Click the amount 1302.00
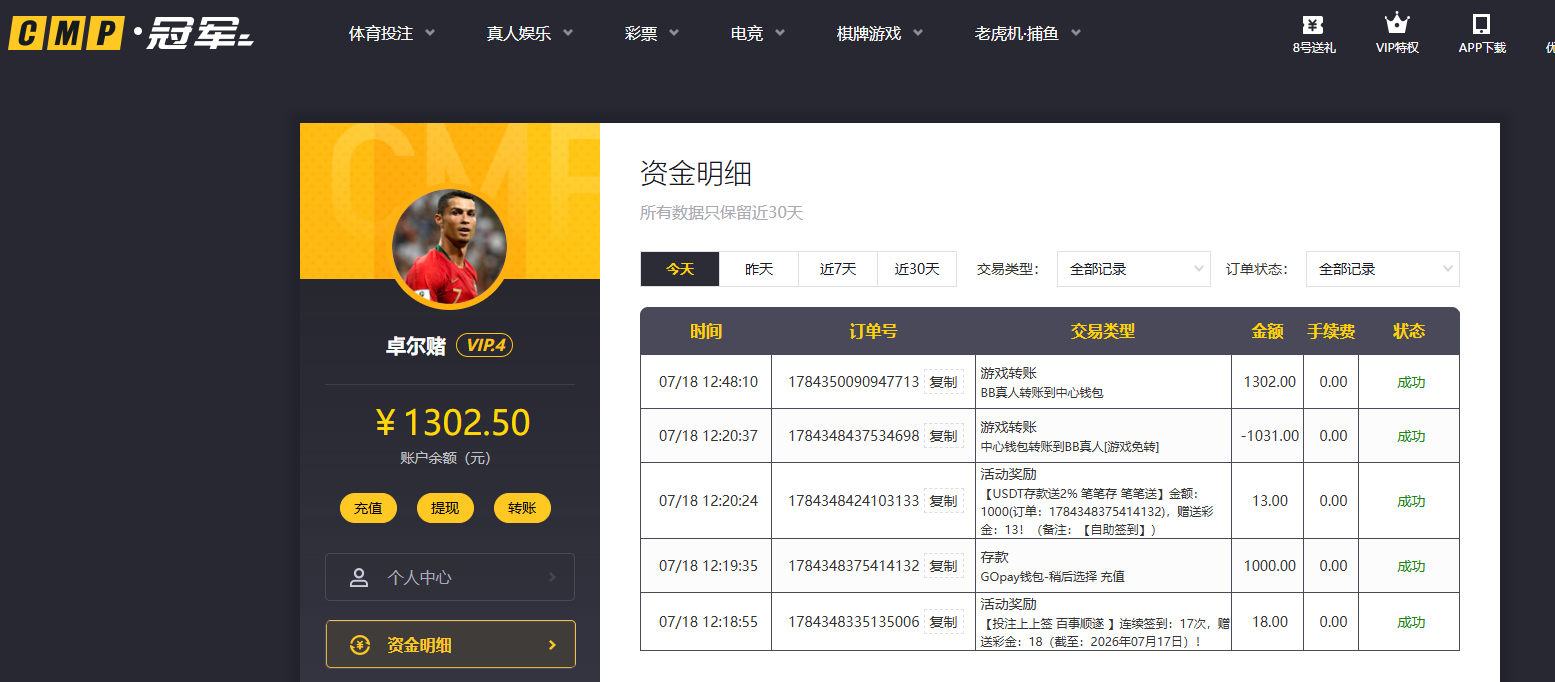Viewport: 1555px width, 682px height. click(1269, 382)
